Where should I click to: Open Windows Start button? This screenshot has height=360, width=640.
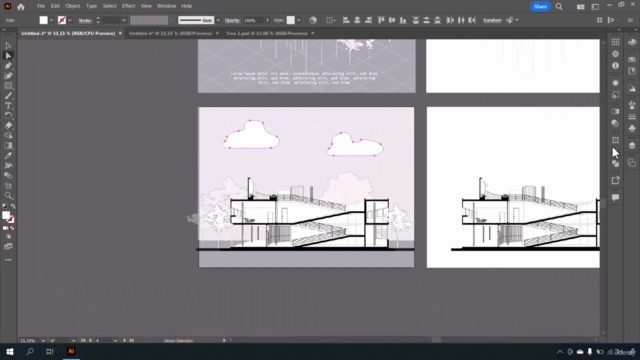tap(10, 351)
